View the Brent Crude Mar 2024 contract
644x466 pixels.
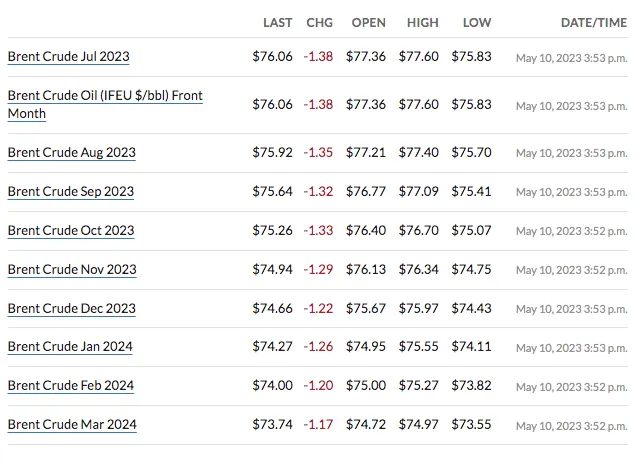point(72,425)
